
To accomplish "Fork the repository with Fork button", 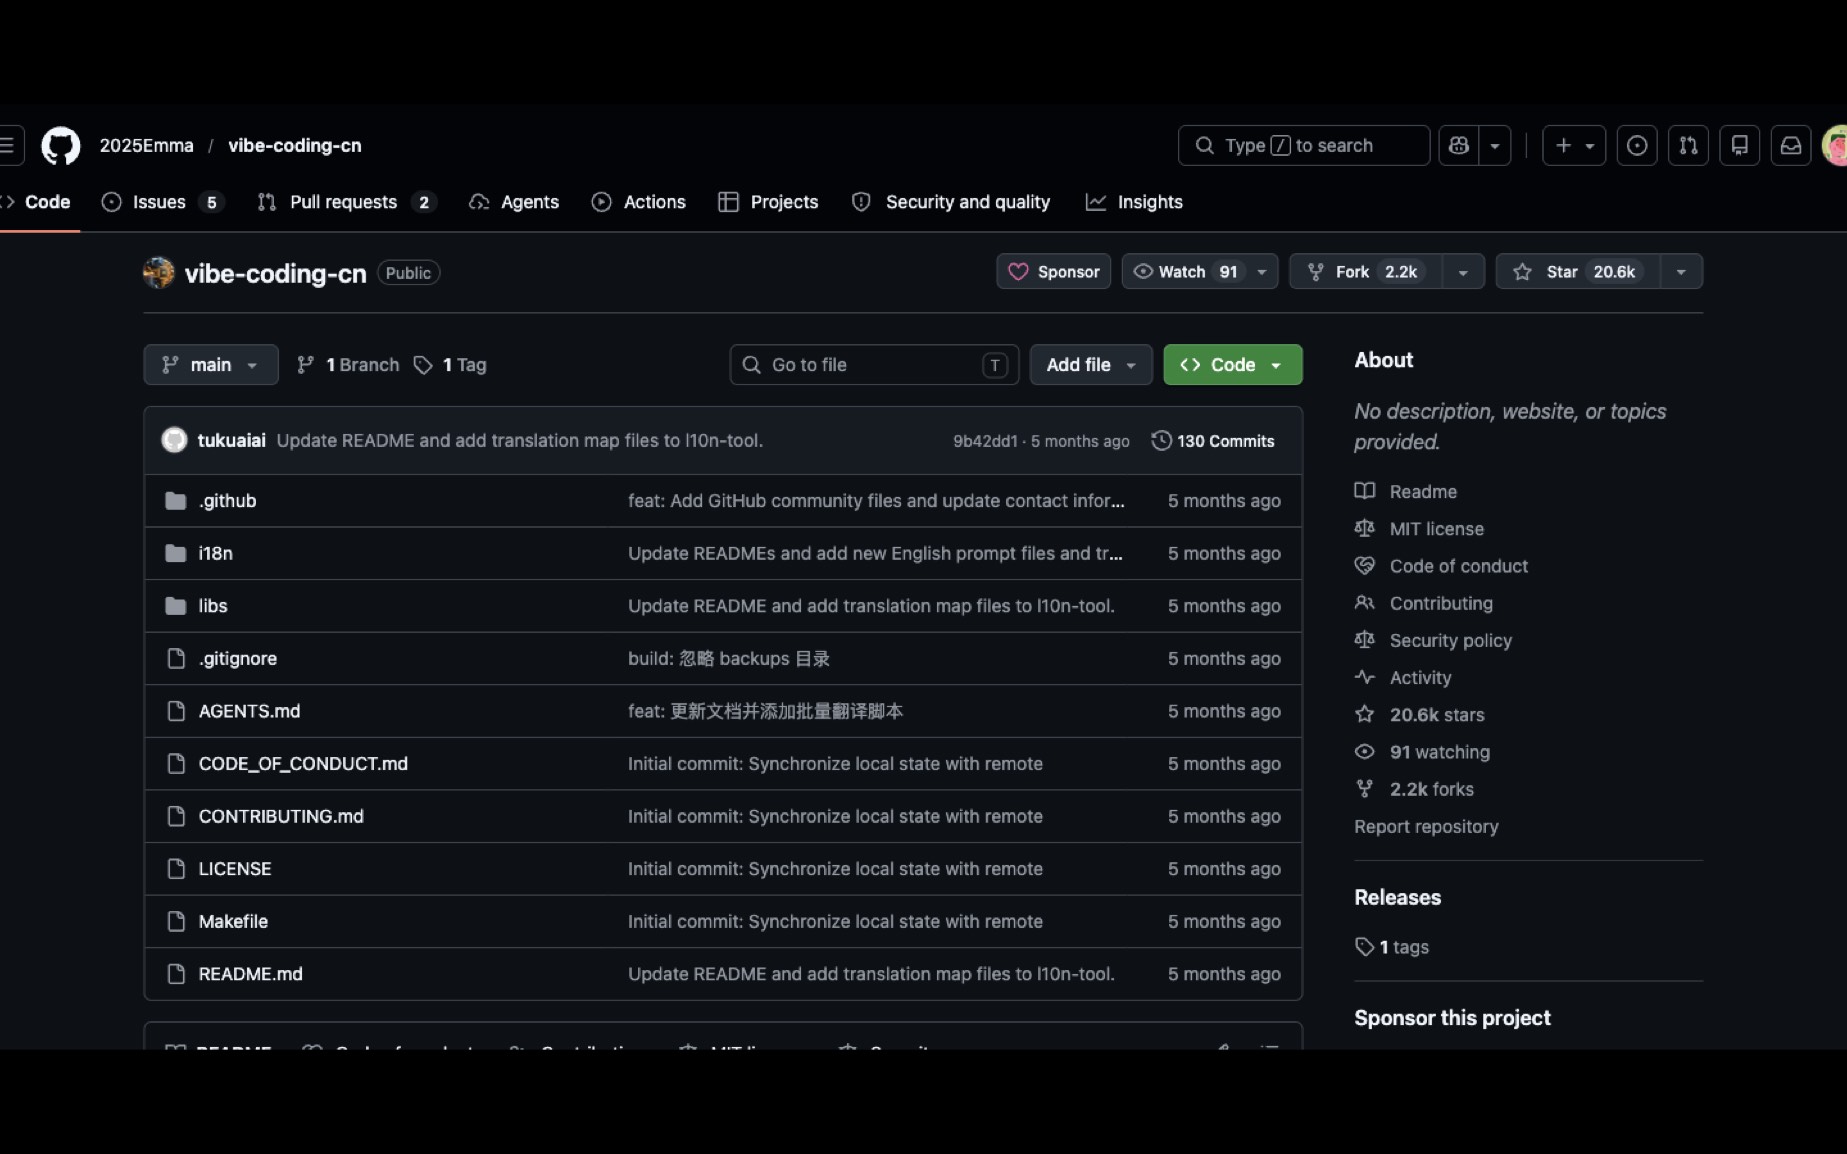I will (1366, 272).
